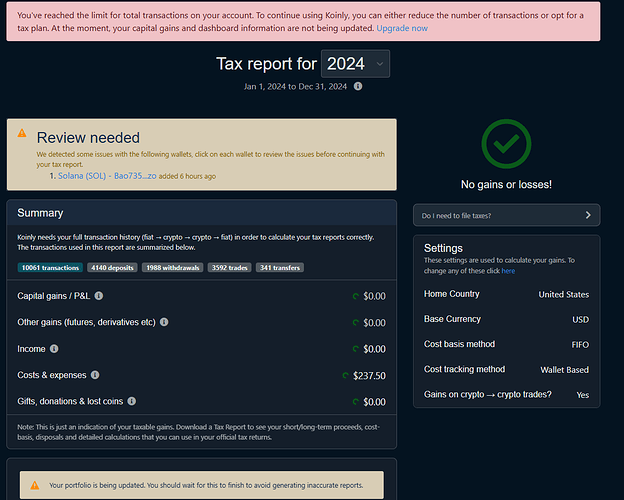Click the 3592 trades badge
This screenshot has width=624, height=500.
tap(230, 268)
